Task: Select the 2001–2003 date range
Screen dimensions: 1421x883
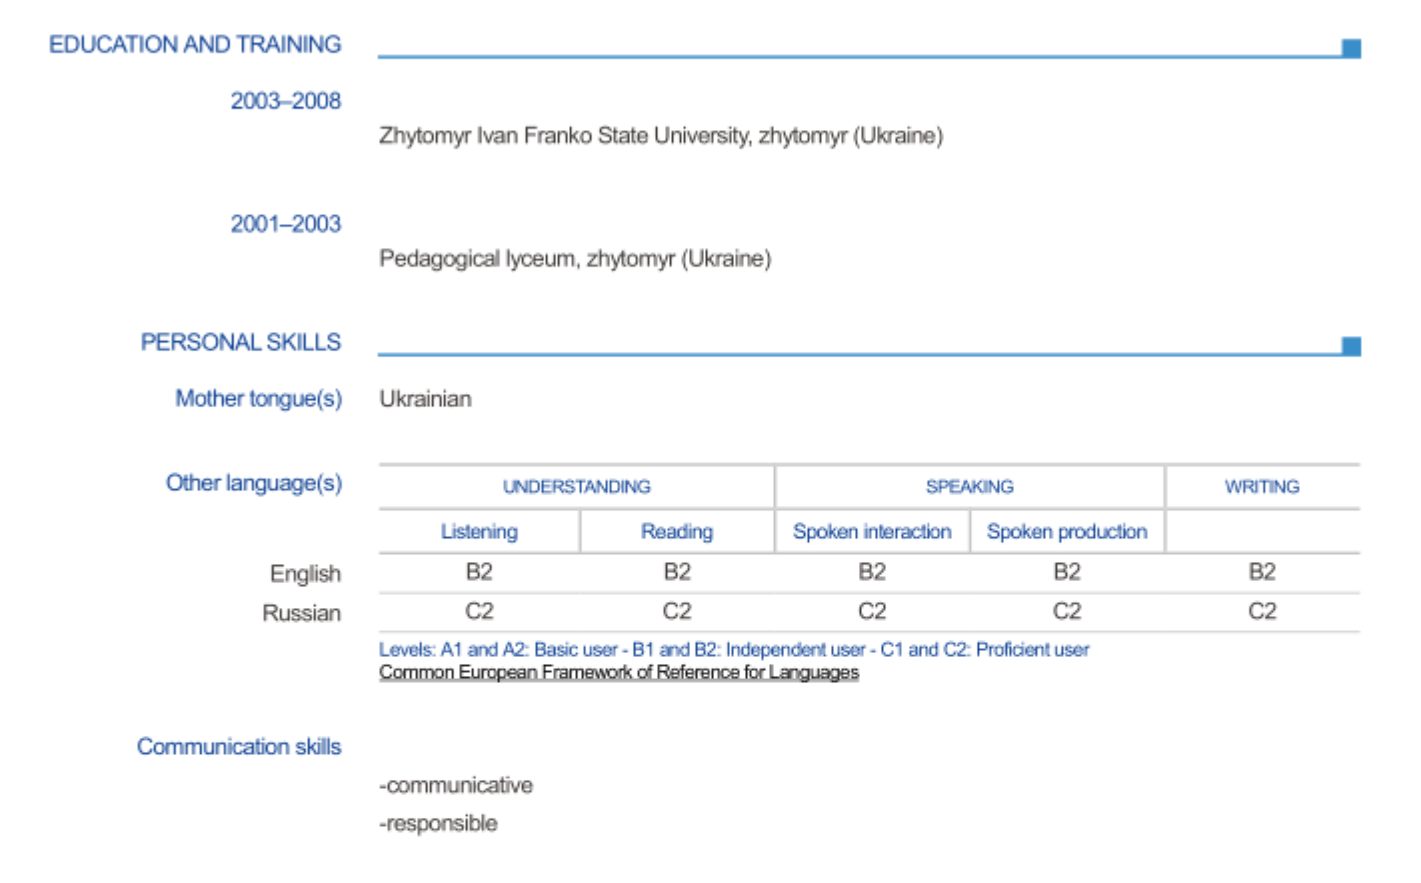Action: click(285, 224)
